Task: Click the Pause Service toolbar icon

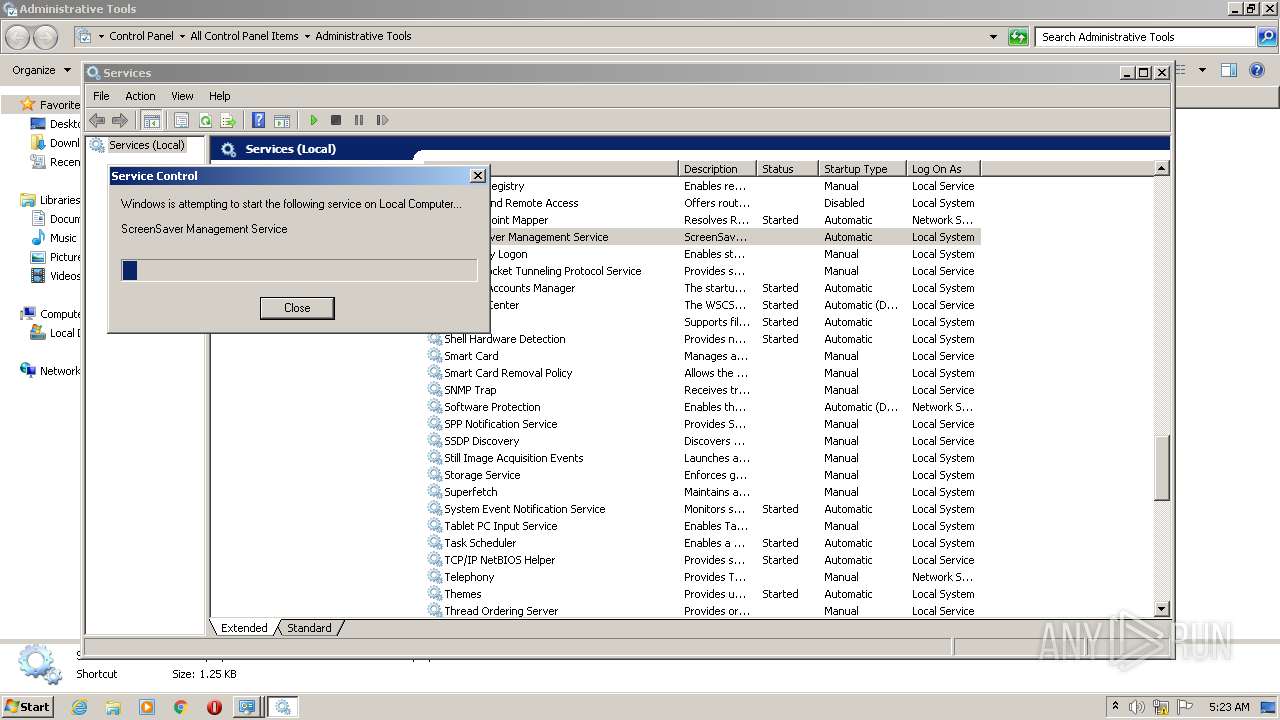Action: (359, 120)
